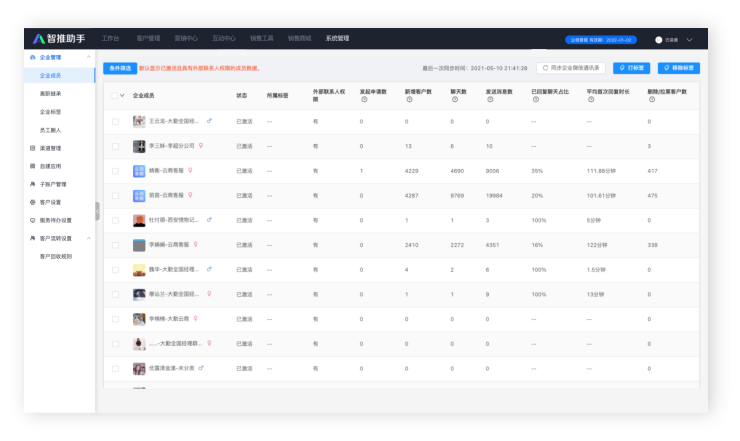Click the info icon under 已回复聊天占比

[536, 100]
